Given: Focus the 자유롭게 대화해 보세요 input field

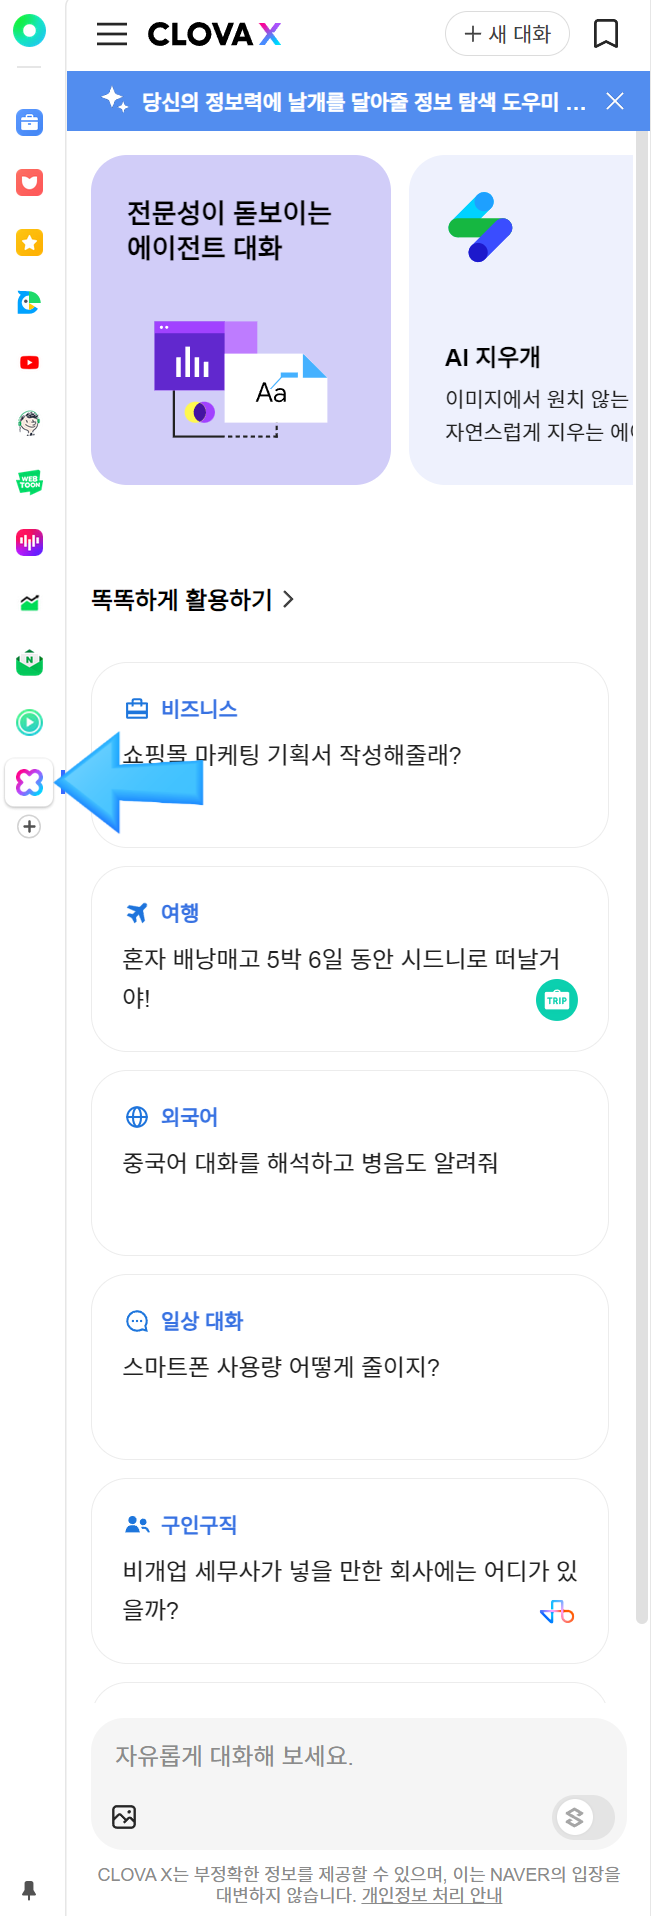Looking at the screenshot, I should tap(358, 1757).
